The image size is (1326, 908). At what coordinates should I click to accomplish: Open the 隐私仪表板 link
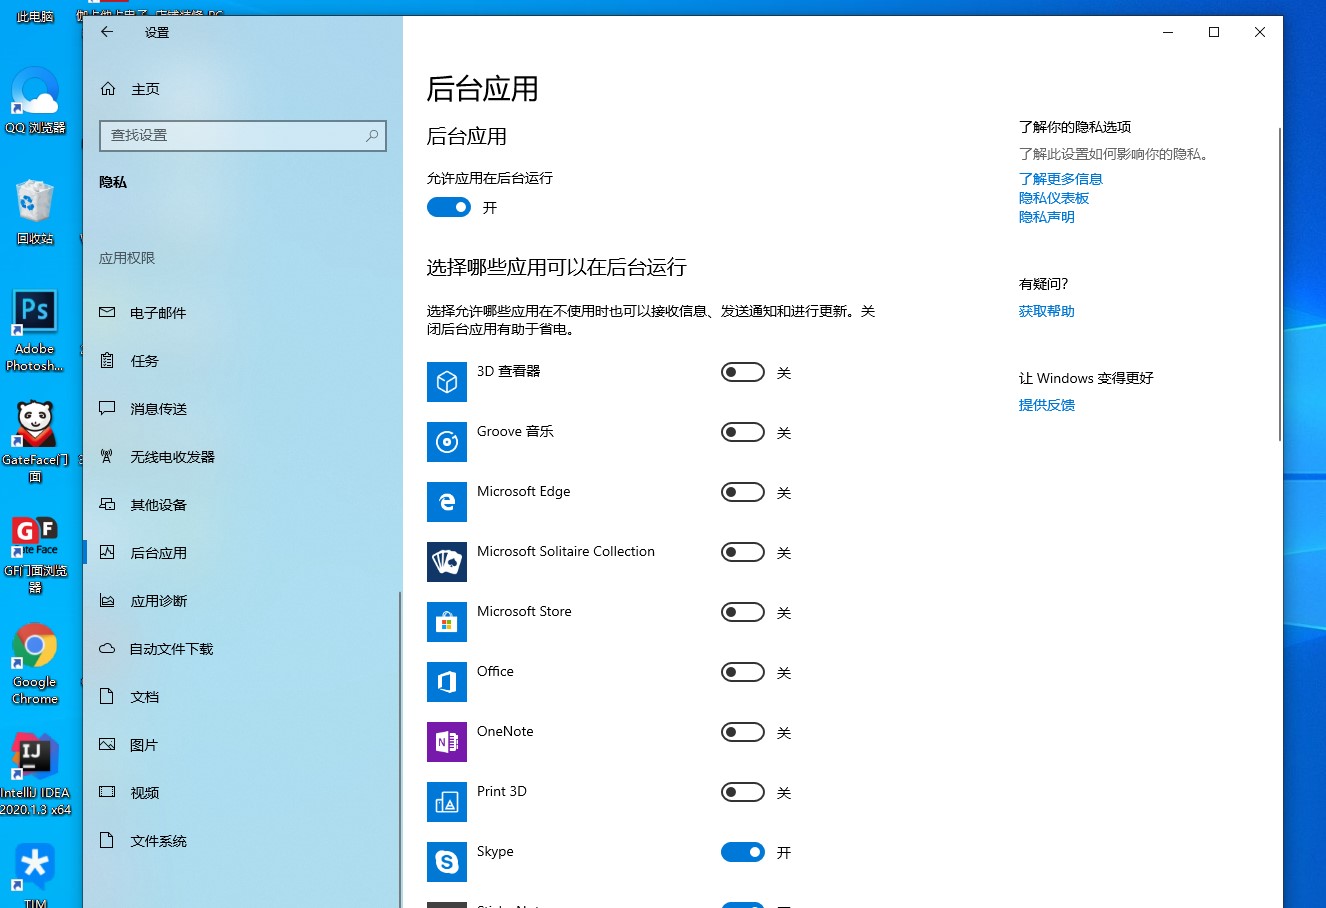coord(1054,197)
